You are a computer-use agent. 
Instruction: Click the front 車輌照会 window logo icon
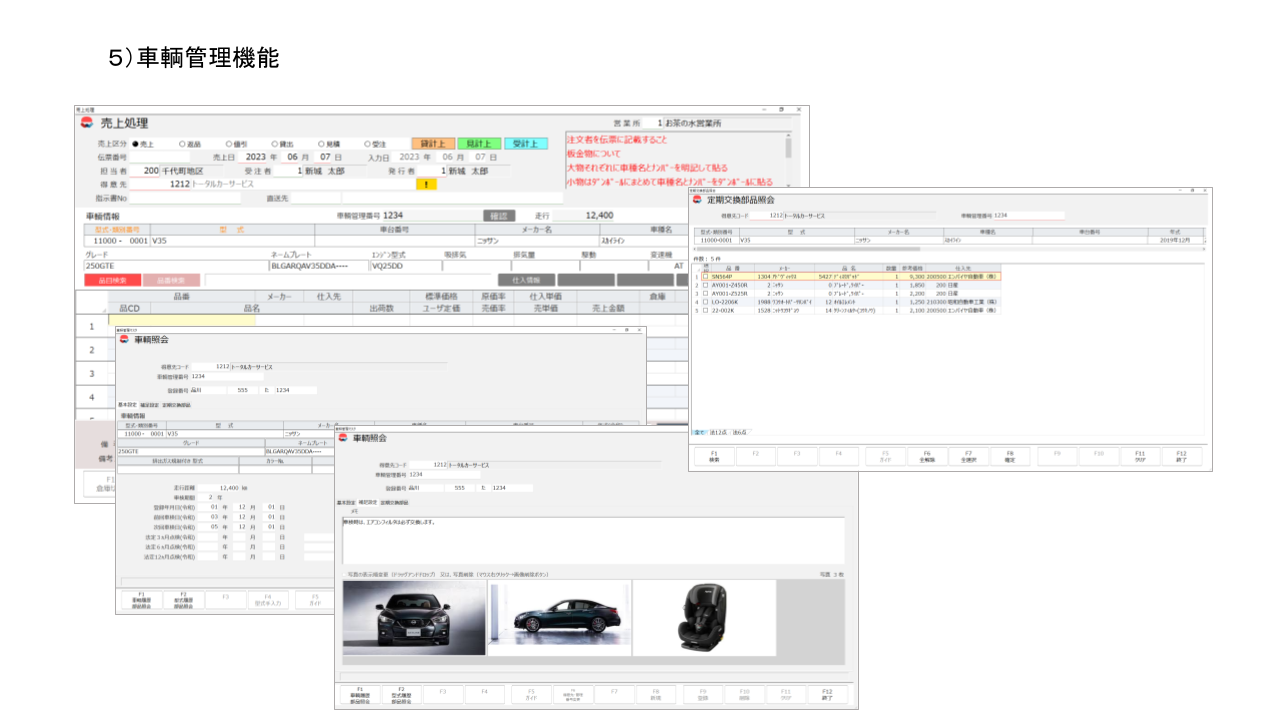point(342,438)
